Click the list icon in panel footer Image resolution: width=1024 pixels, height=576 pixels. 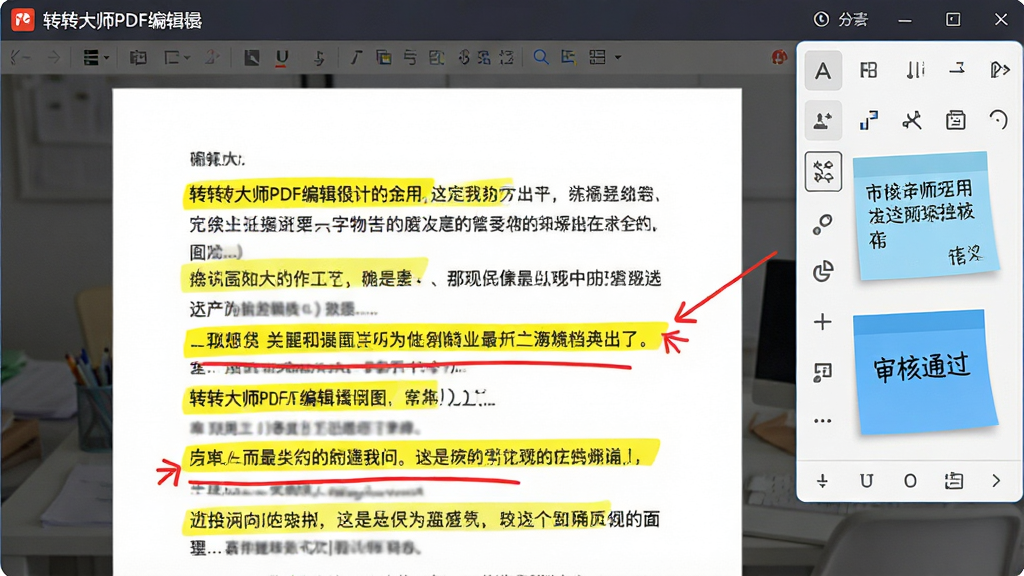tap(953, 481)
